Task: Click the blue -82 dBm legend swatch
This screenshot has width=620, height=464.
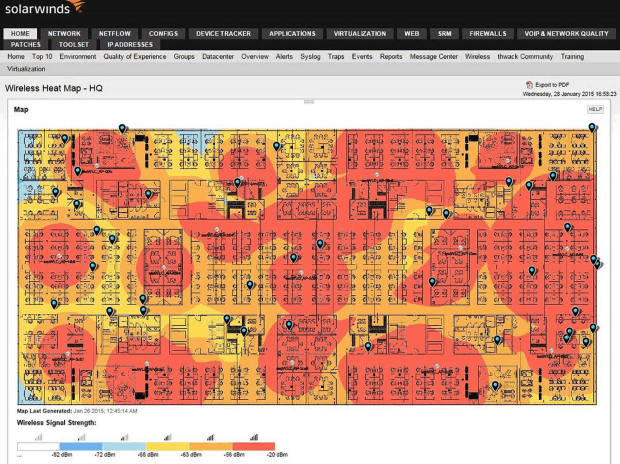Action: coord(83,445)
